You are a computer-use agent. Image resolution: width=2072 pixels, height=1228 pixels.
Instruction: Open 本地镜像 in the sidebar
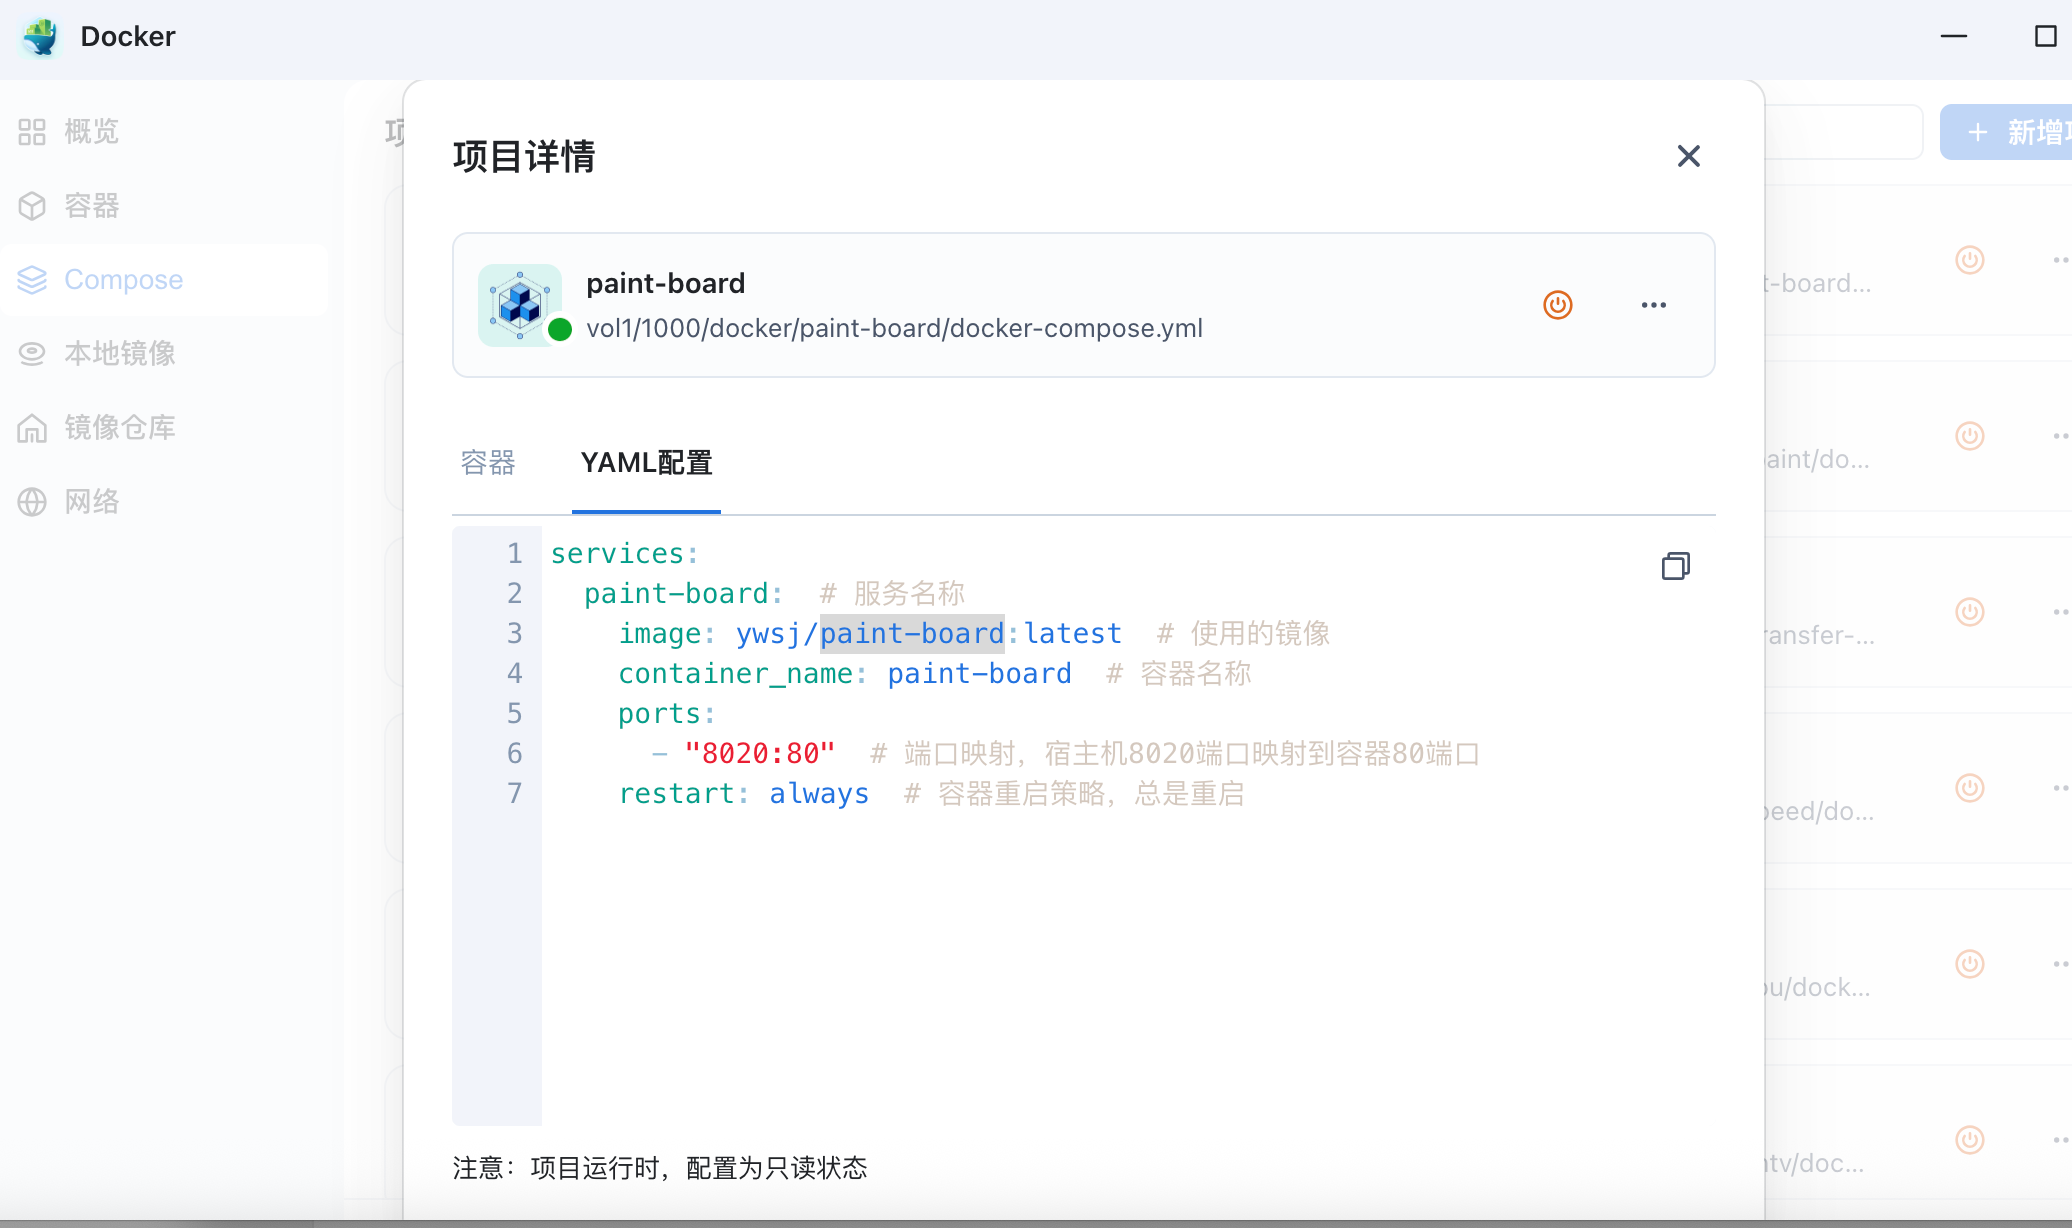(x=119, y=354)
